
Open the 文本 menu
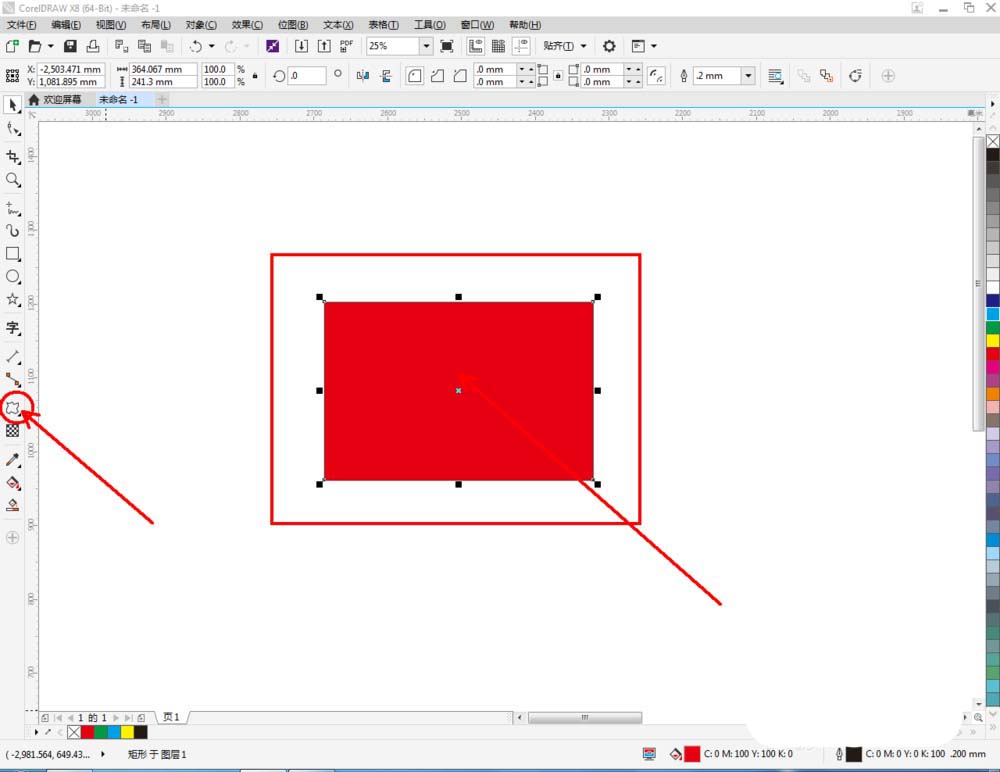pos(337,24)
